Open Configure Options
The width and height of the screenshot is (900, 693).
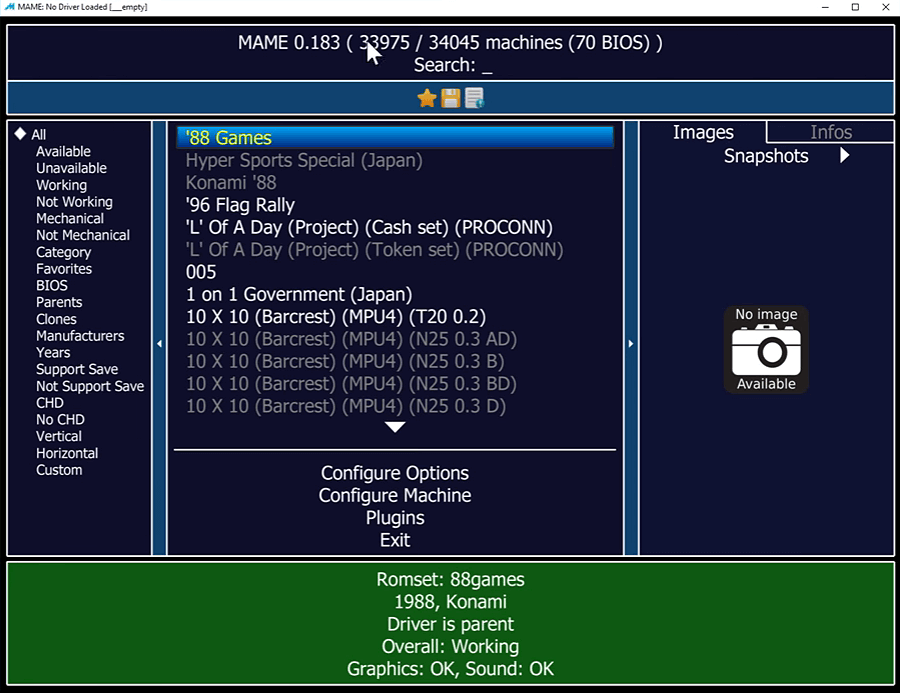point(395,473)
